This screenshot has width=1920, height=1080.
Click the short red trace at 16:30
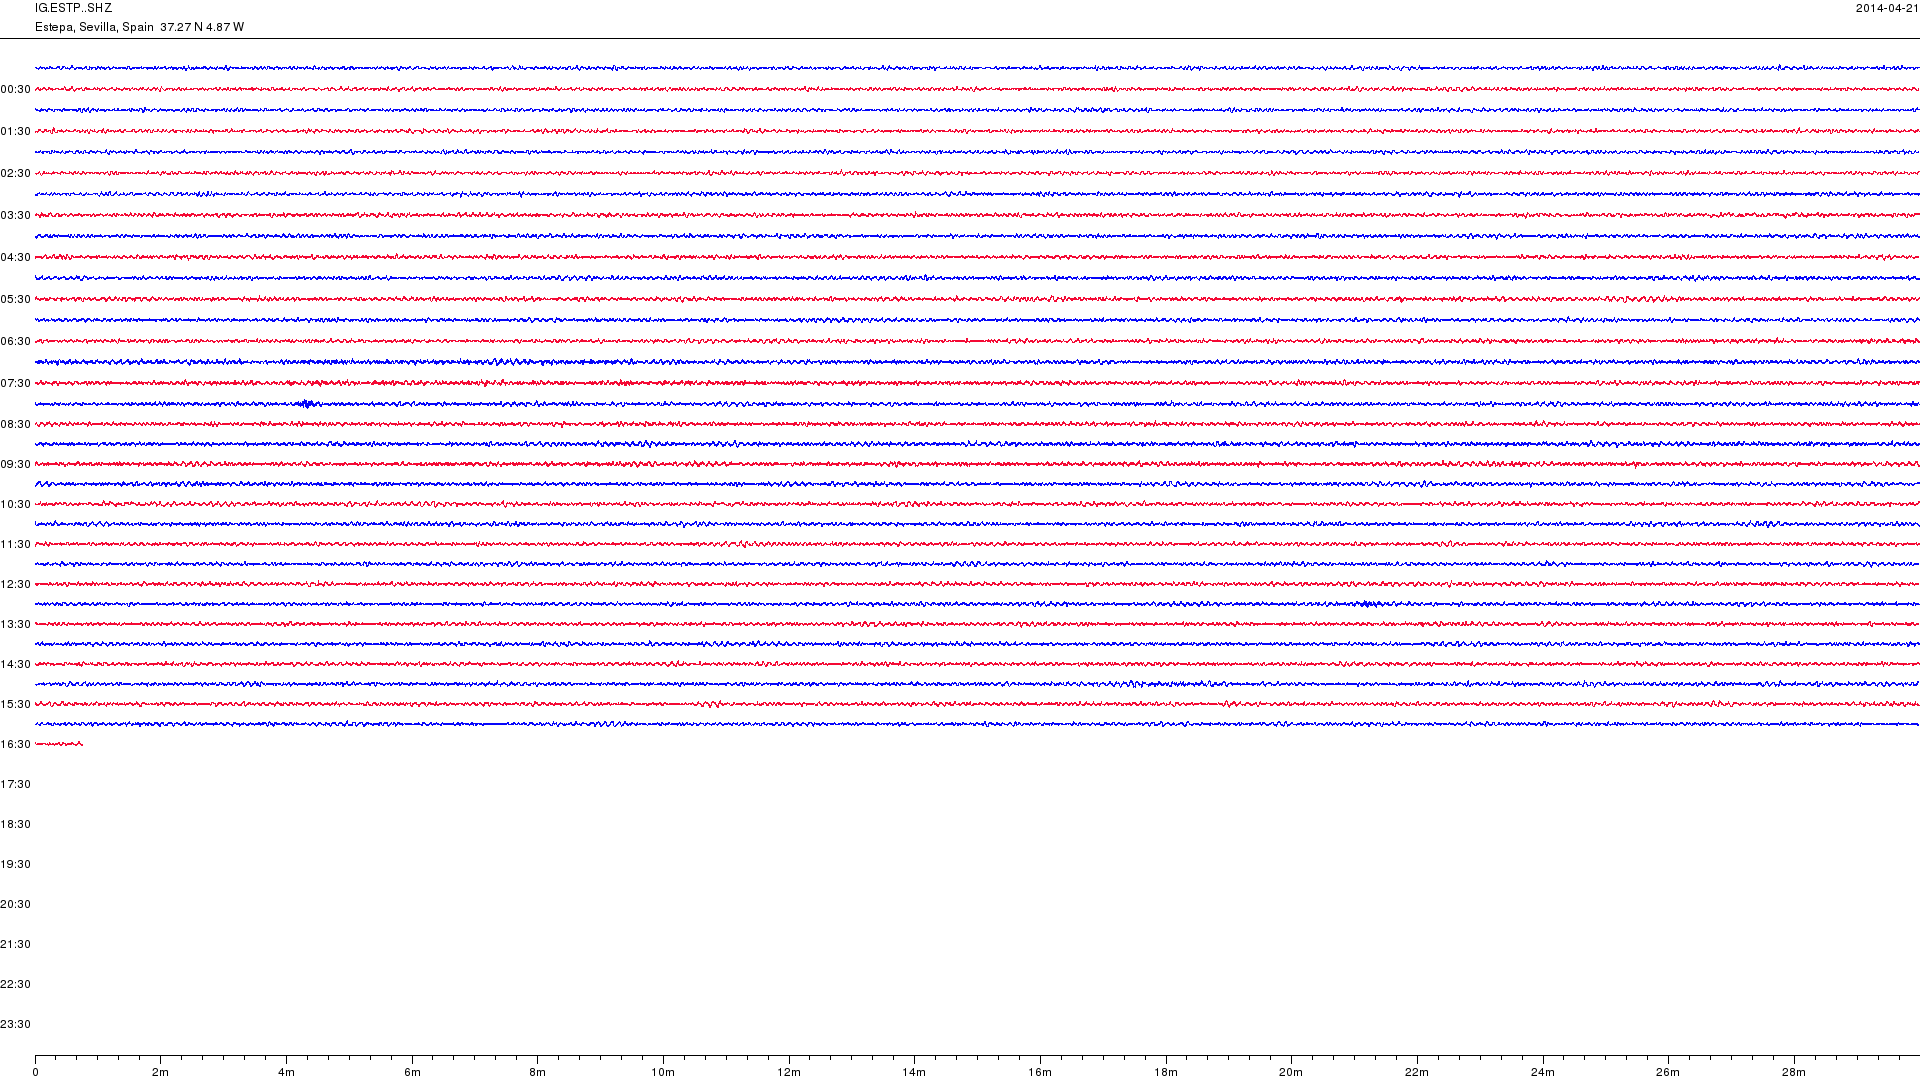point(59,744)
